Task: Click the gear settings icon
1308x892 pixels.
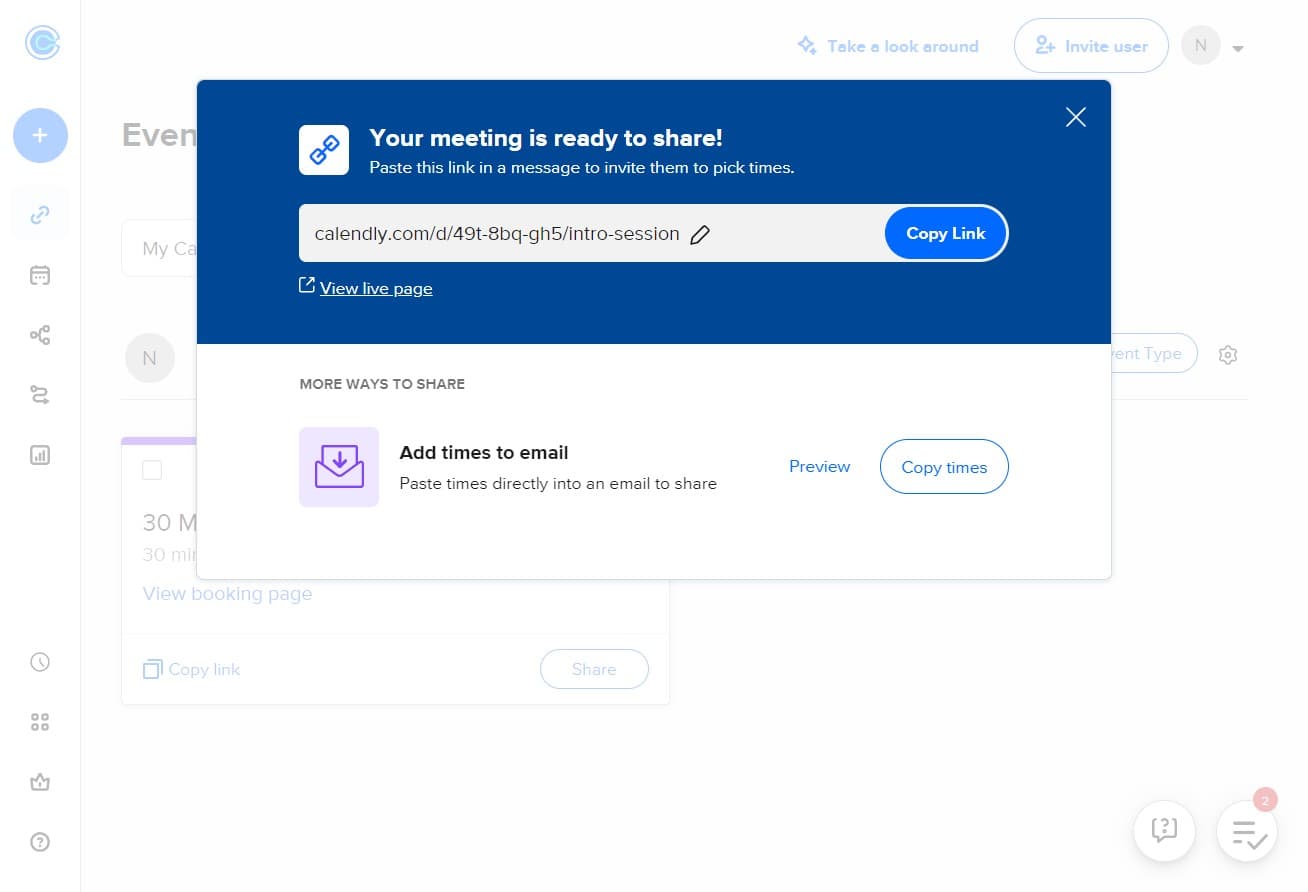Action: tap(1228, 355)
